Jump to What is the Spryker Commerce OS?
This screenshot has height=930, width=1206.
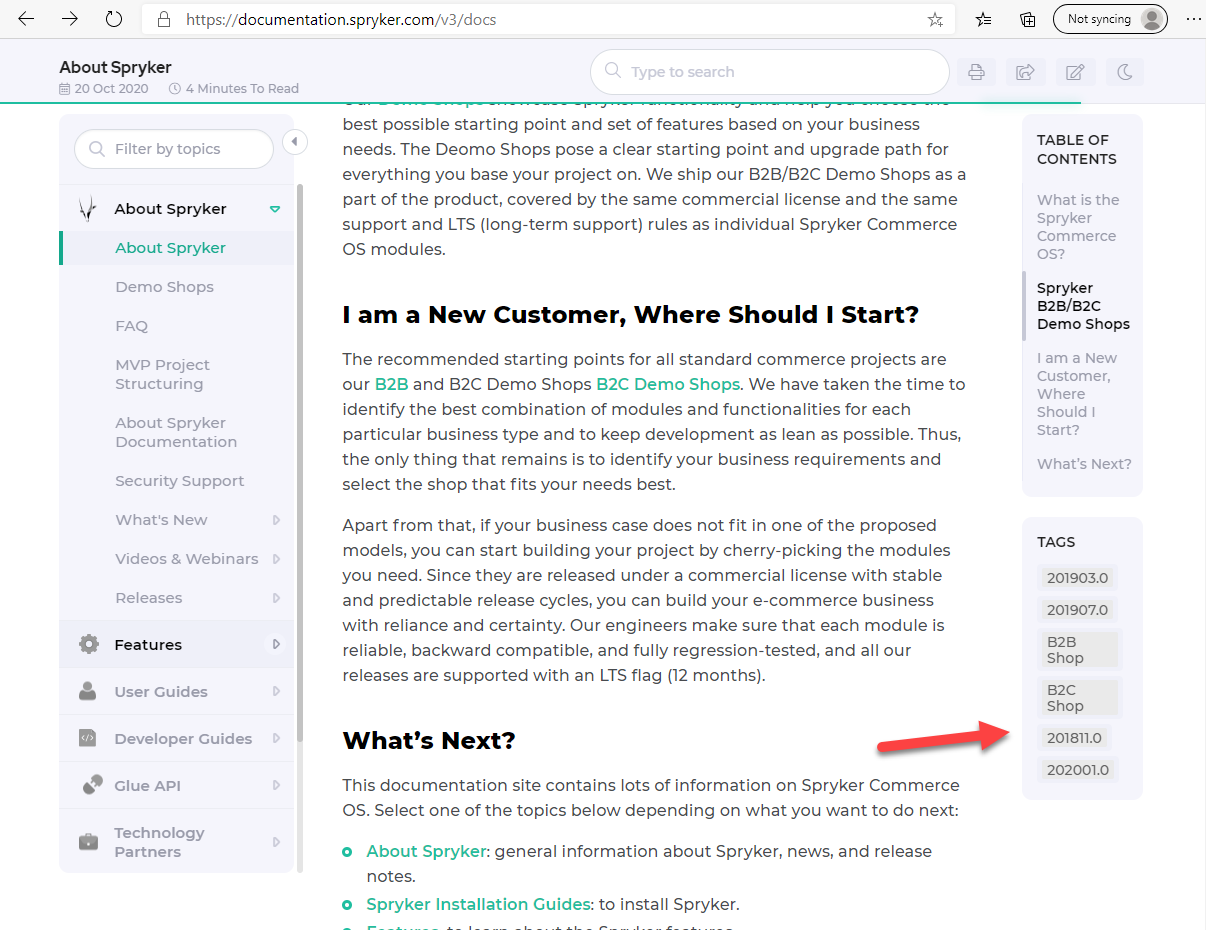(1078, 227)
